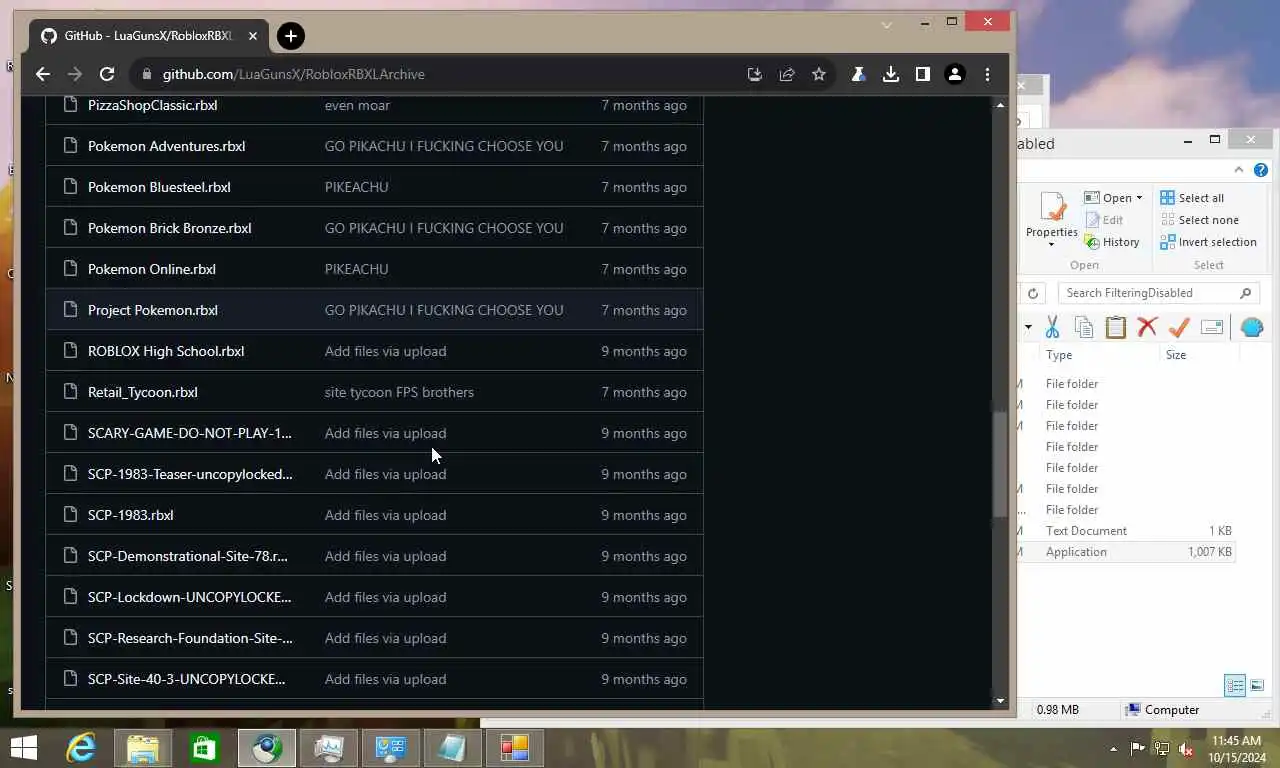Collapse the Explorer ribbon chevron
Viewport: 1280px width, 768px height.
1239,170
